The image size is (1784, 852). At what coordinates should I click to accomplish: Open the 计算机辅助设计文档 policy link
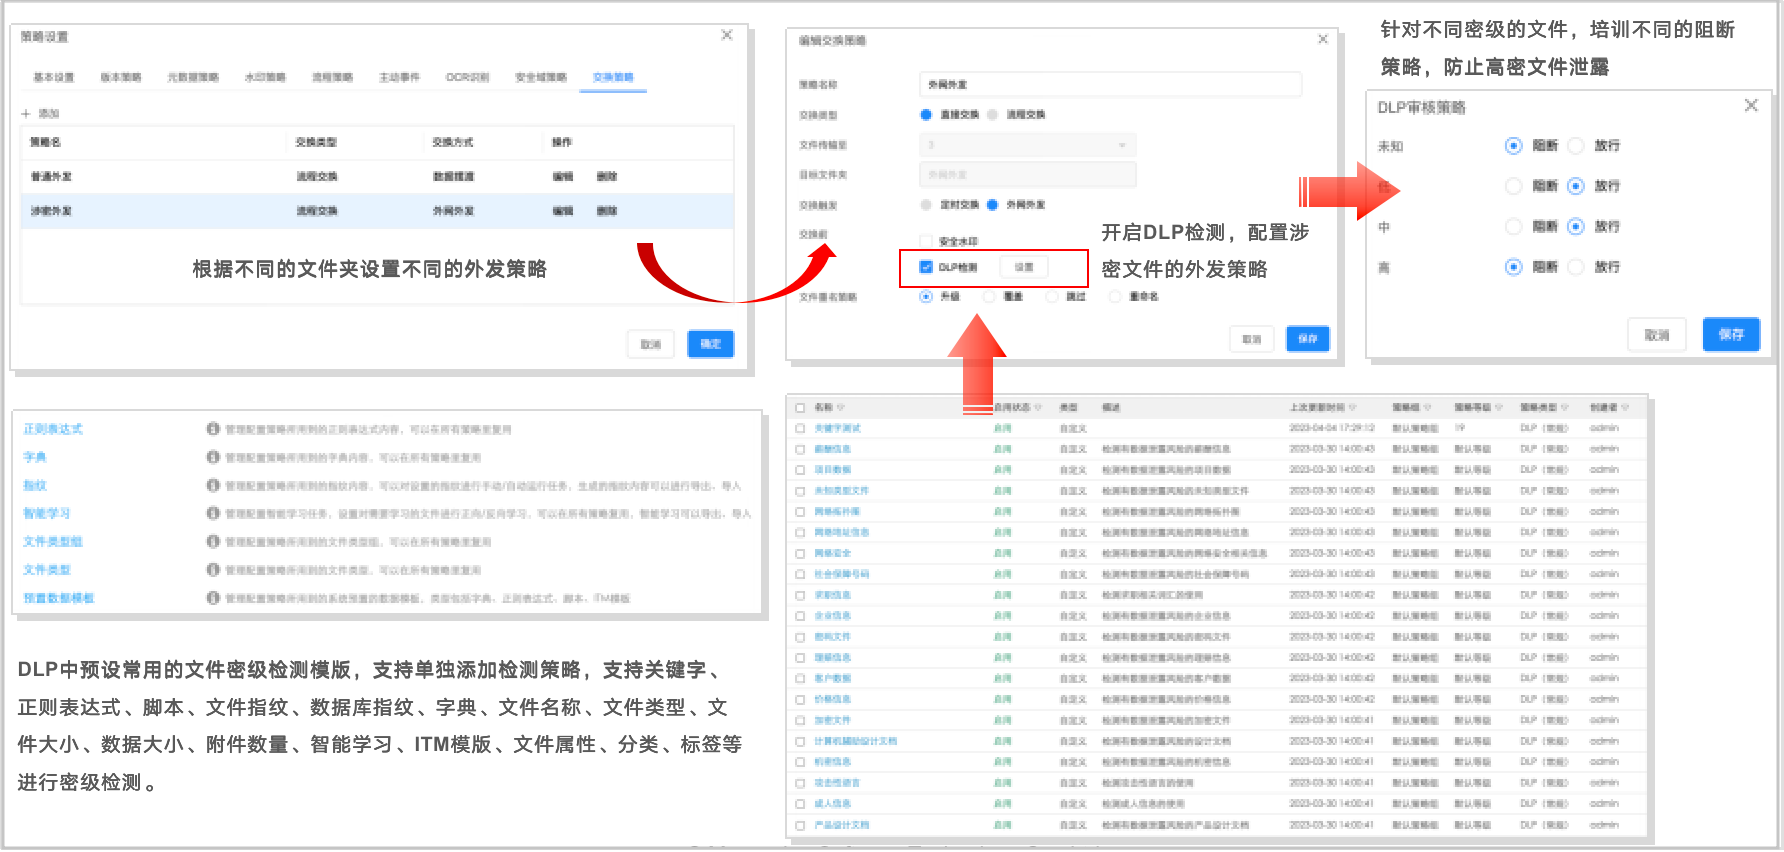(856, 741)
